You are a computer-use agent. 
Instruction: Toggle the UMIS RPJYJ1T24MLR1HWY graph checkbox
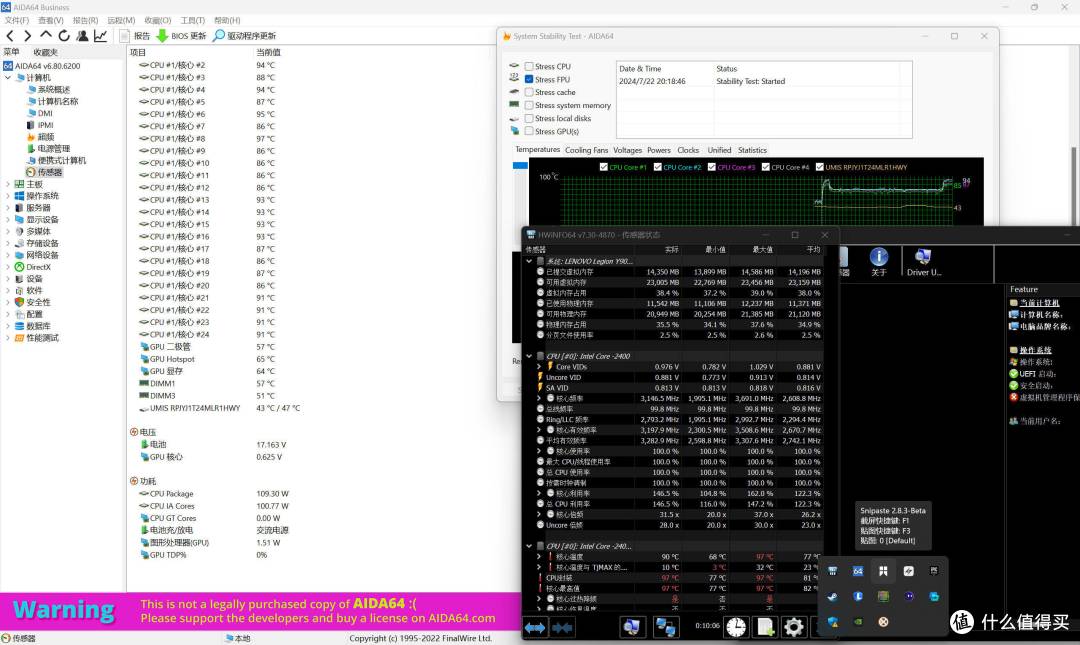pos(820,167)
